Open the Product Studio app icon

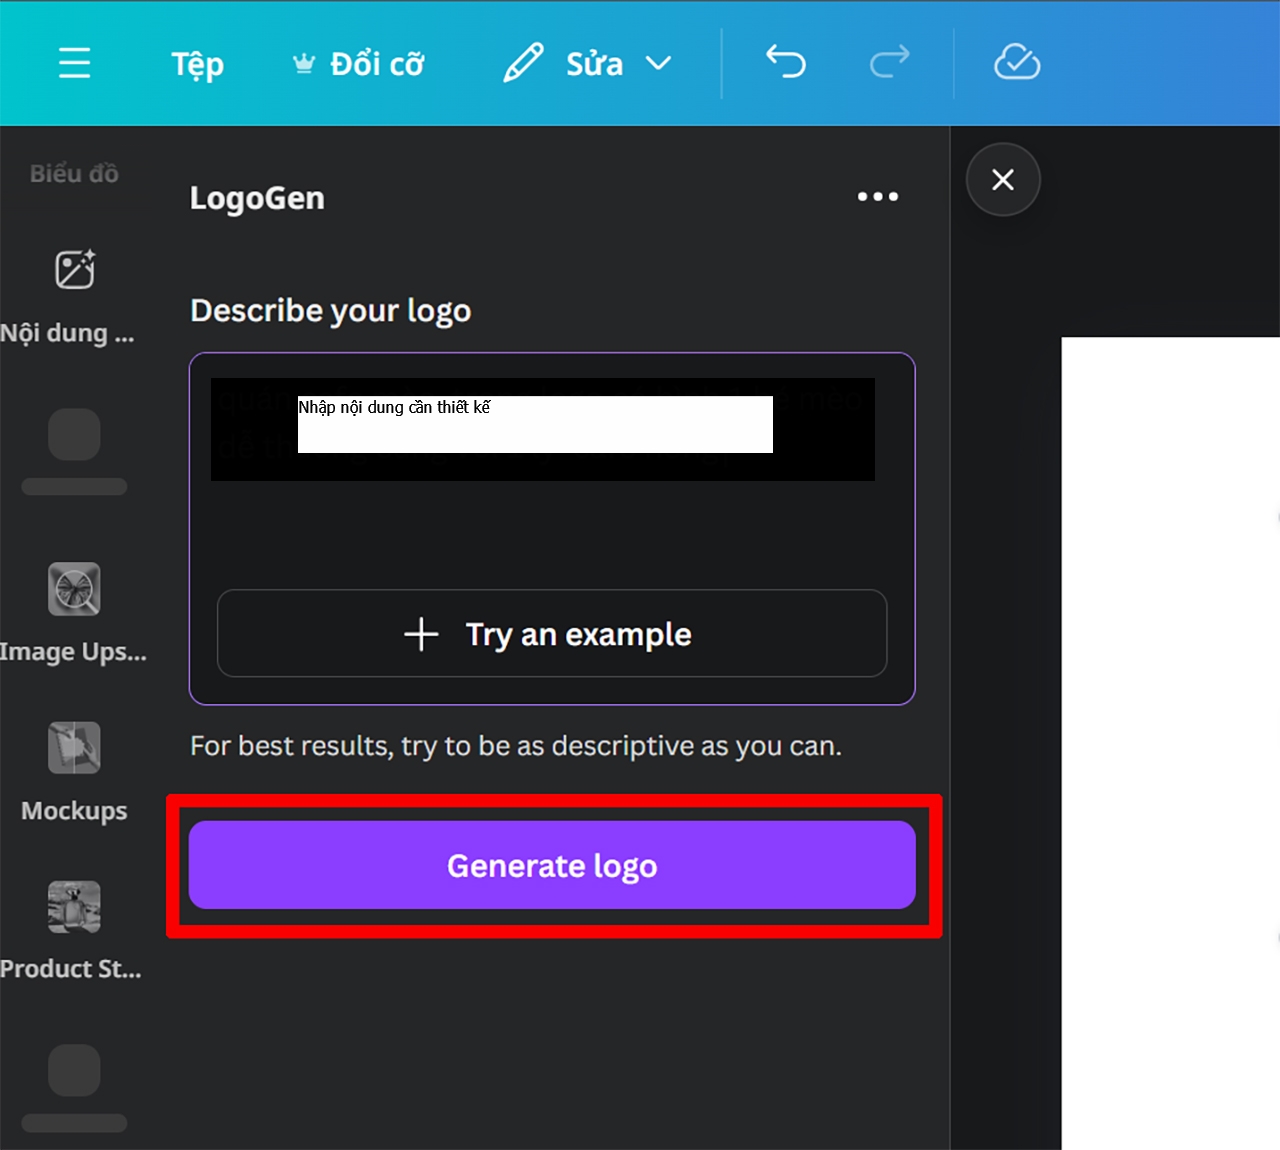(x=74, y=907)
